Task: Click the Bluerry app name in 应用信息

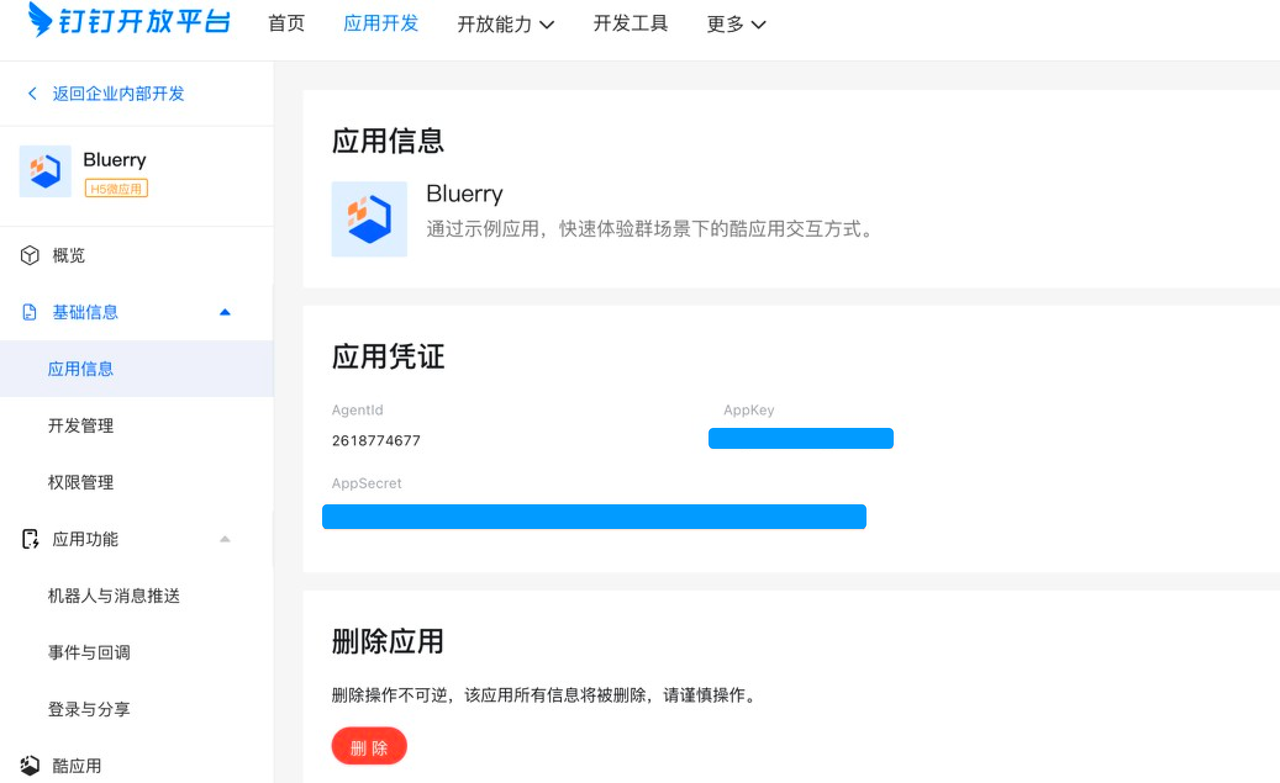Action: [x=464, y=193]
